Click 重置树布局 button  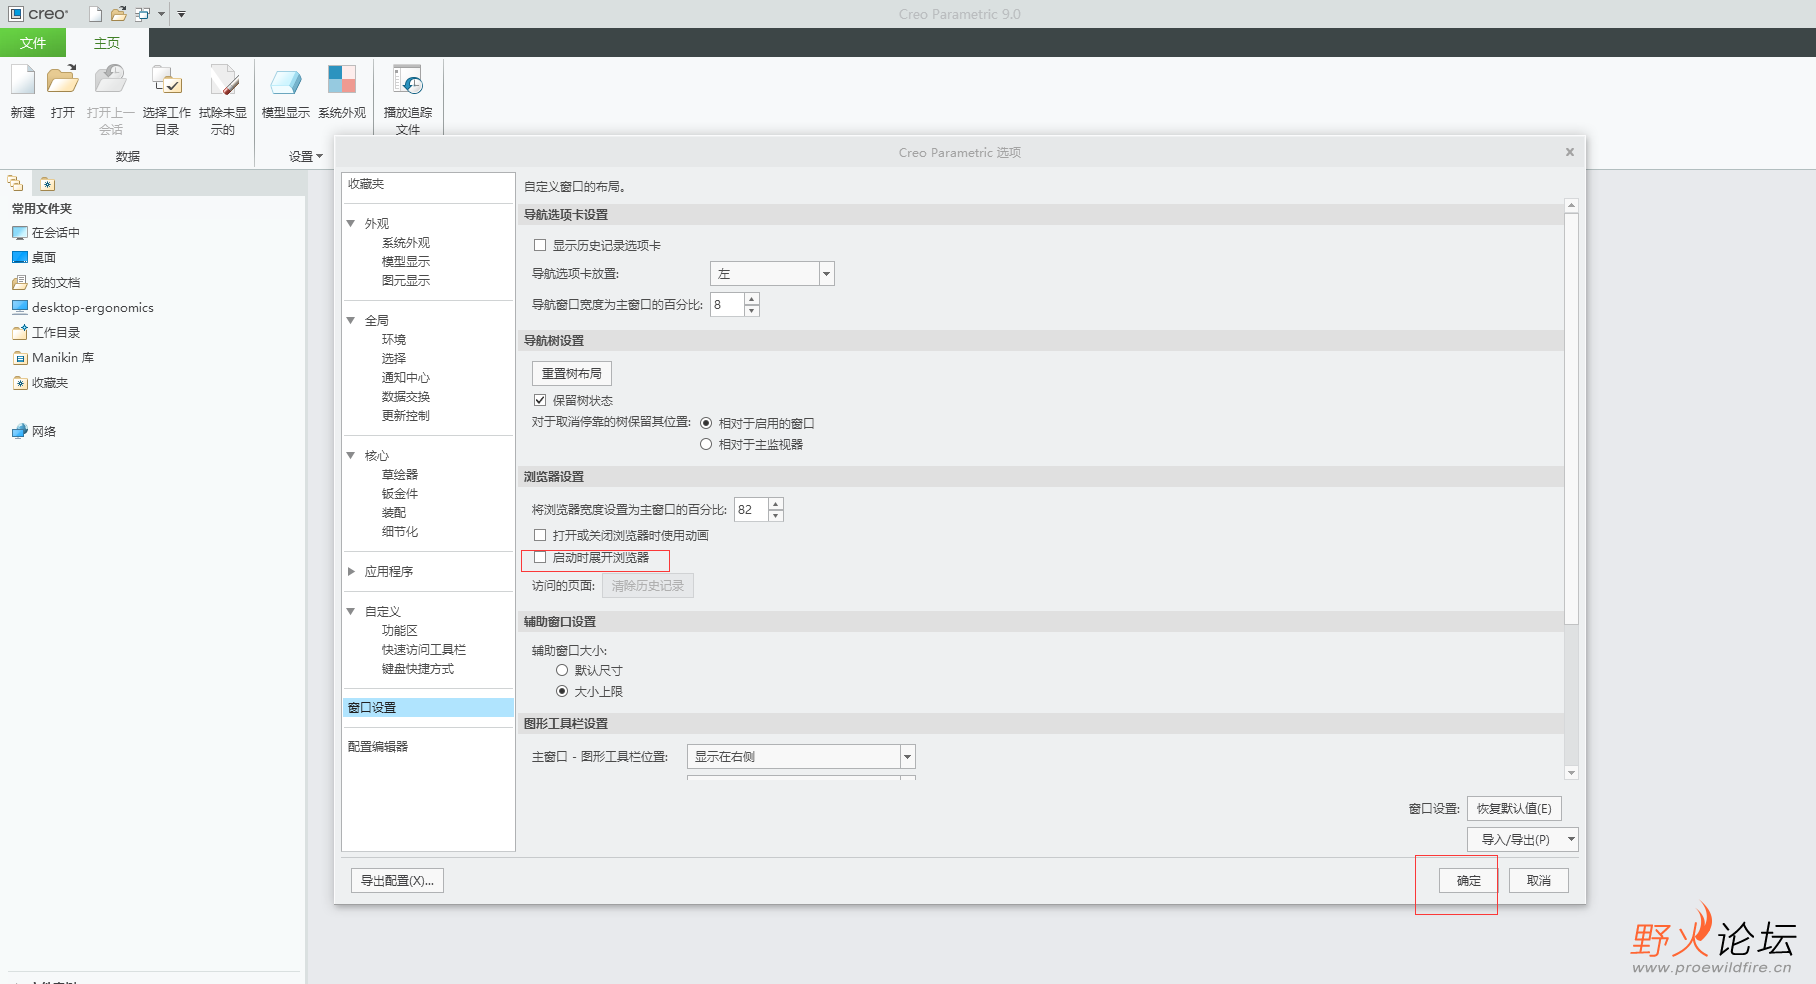point(572,373)
